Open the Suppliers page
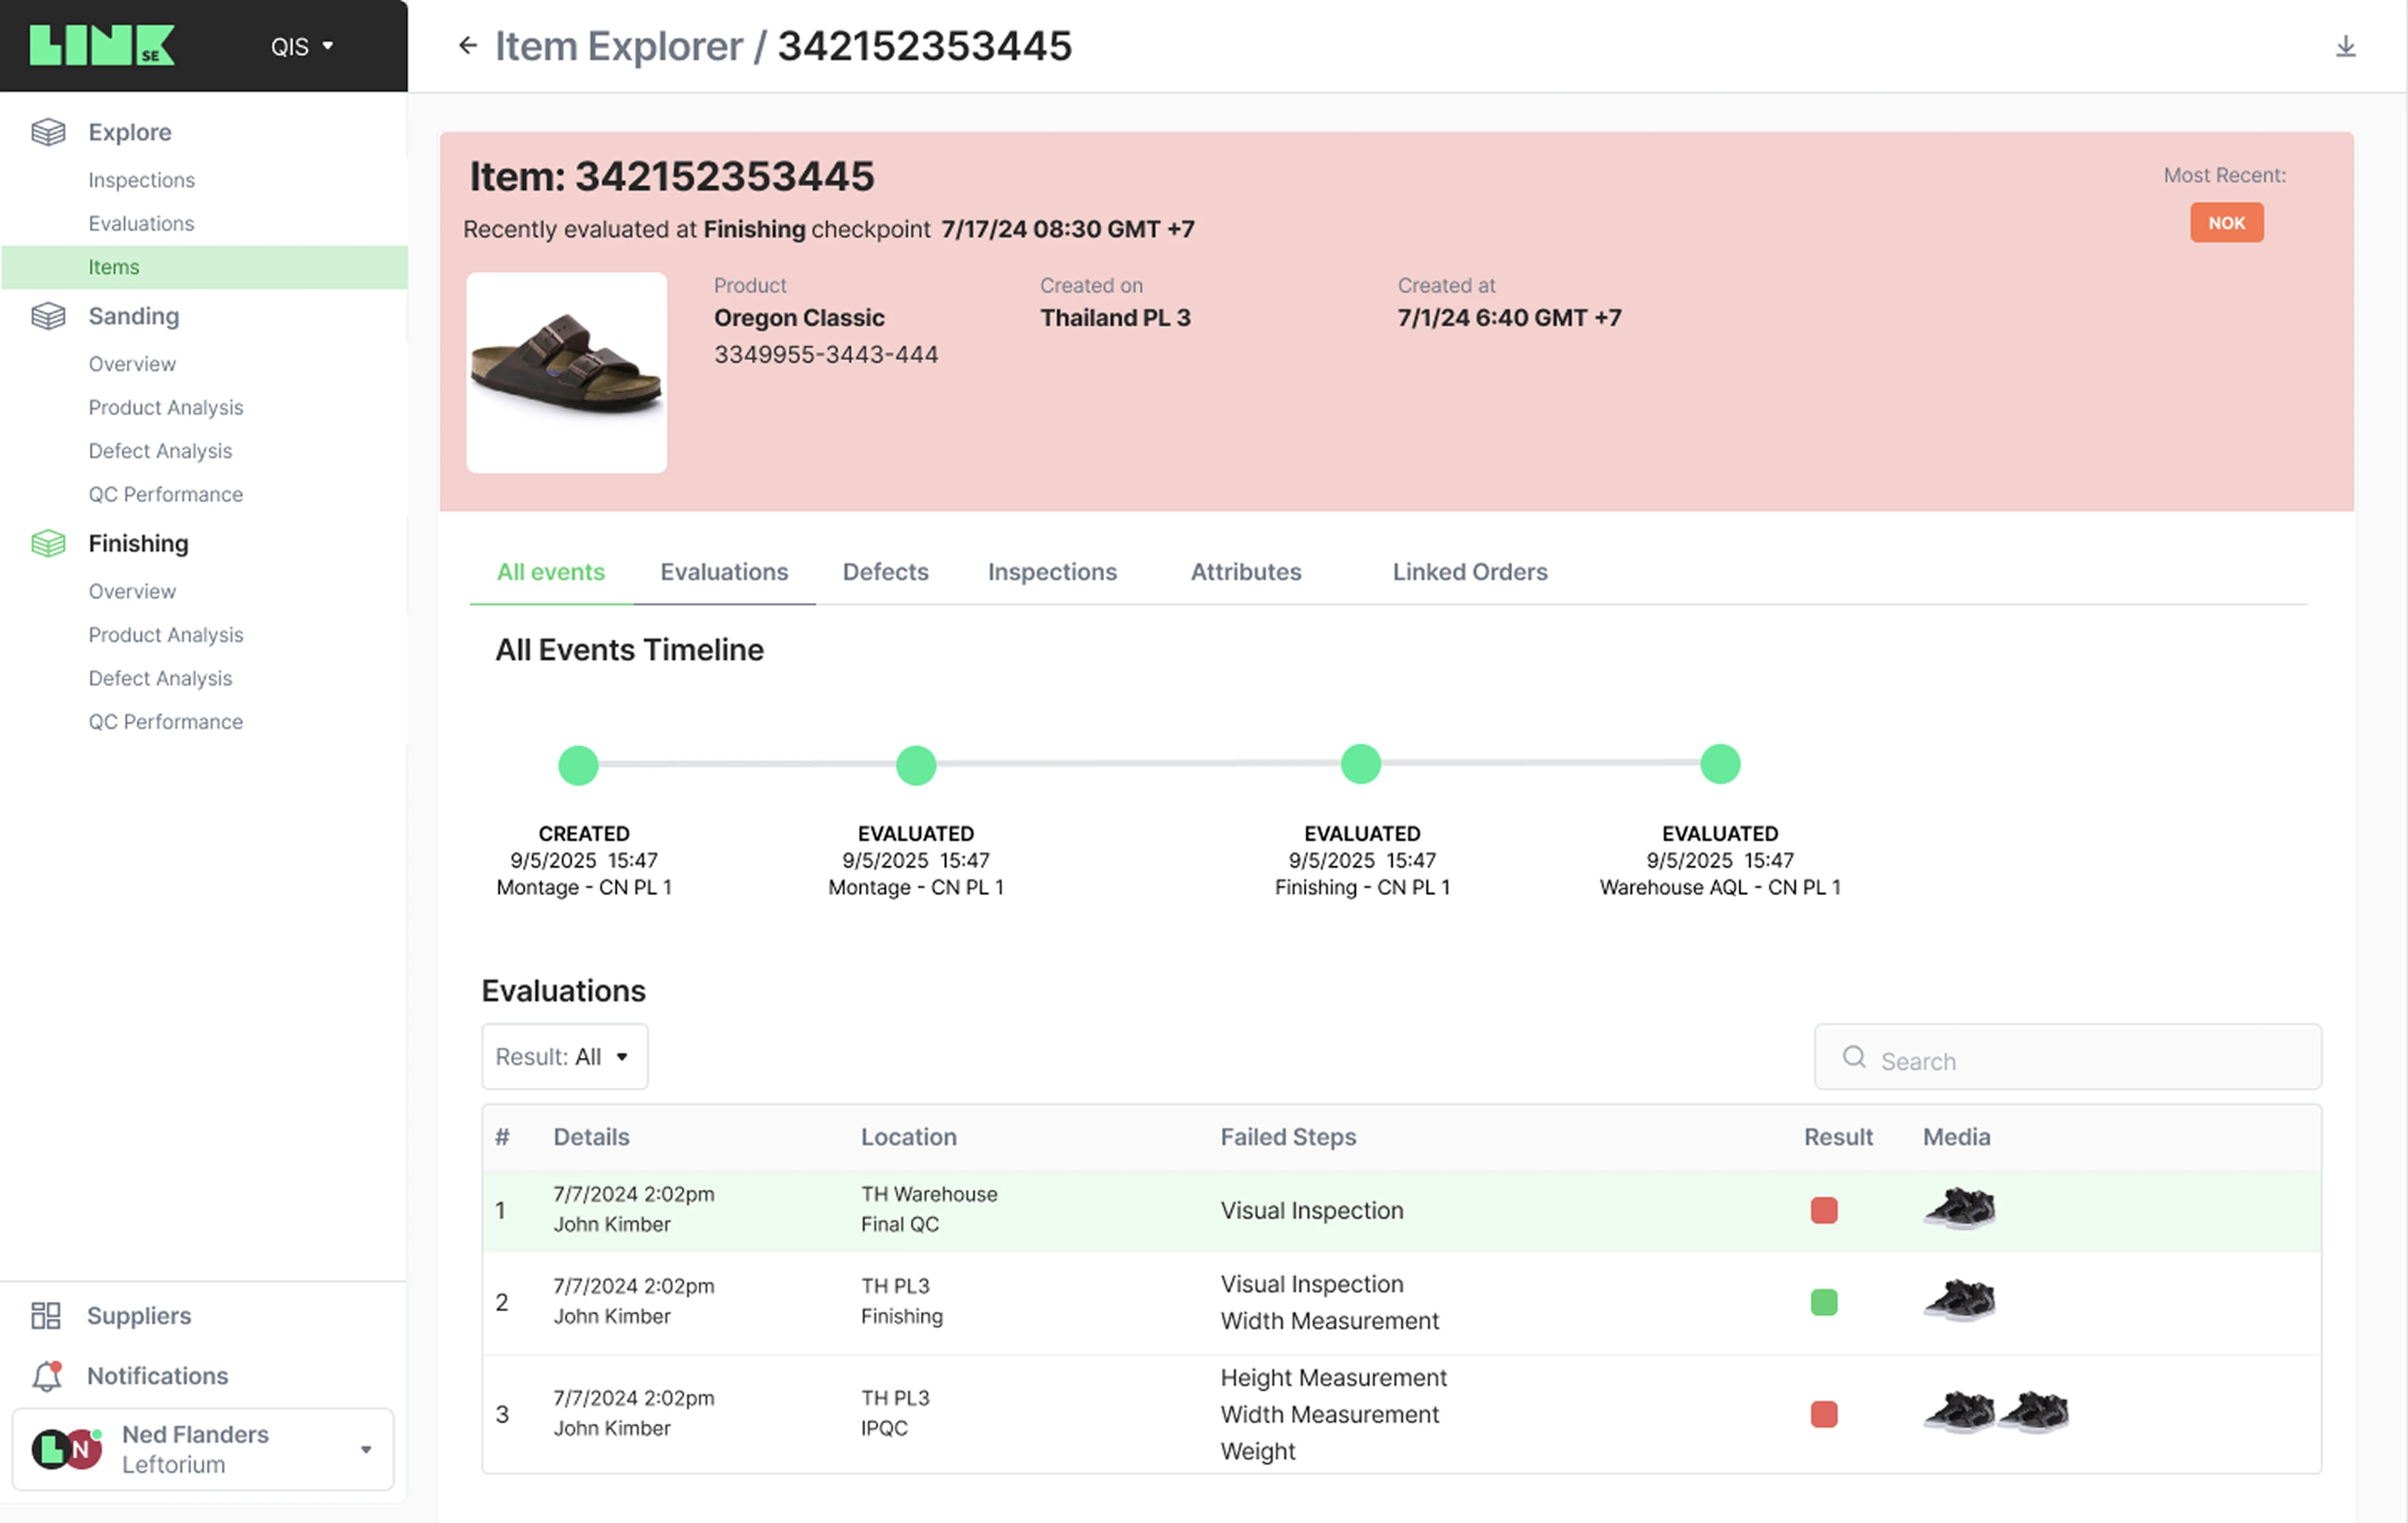The height and width of the screenshot is (1523, 2408). (x=139, y=1315)
